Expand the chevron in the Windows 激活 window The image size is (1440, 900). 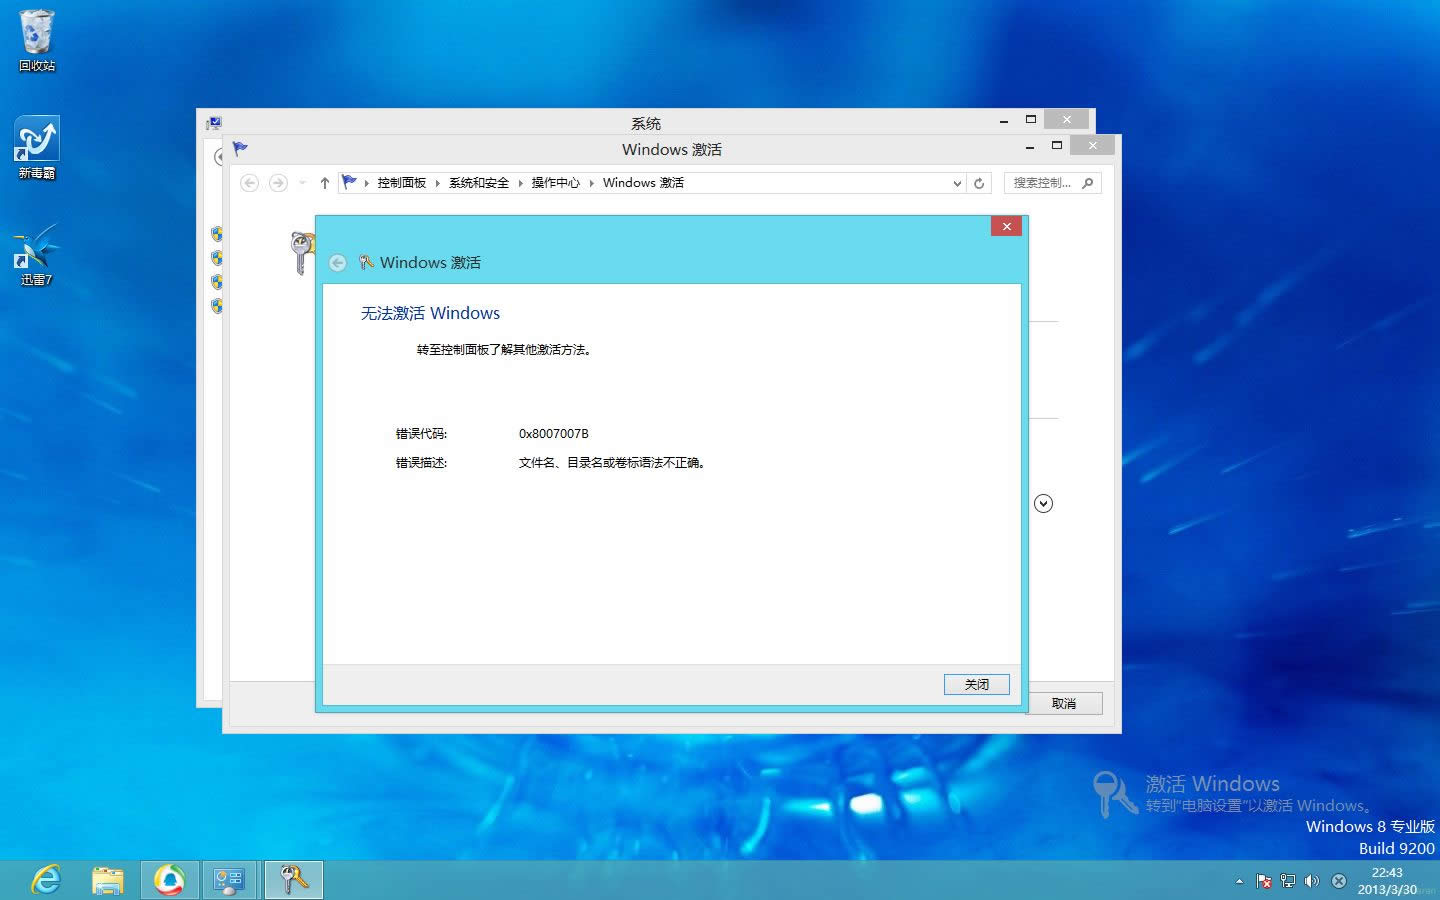tap(1043, 503)
